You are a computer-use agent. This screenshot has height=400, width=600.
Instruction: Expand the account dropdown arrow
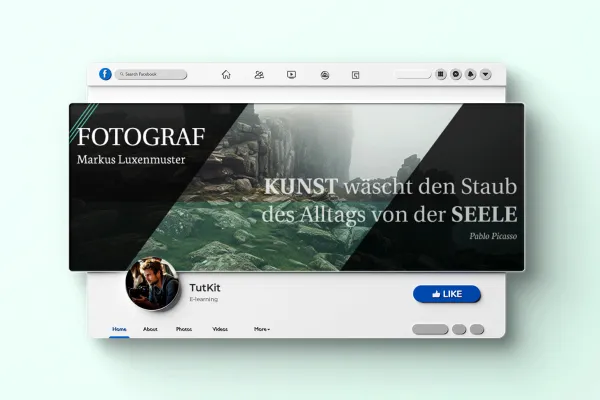coord(486,74)
